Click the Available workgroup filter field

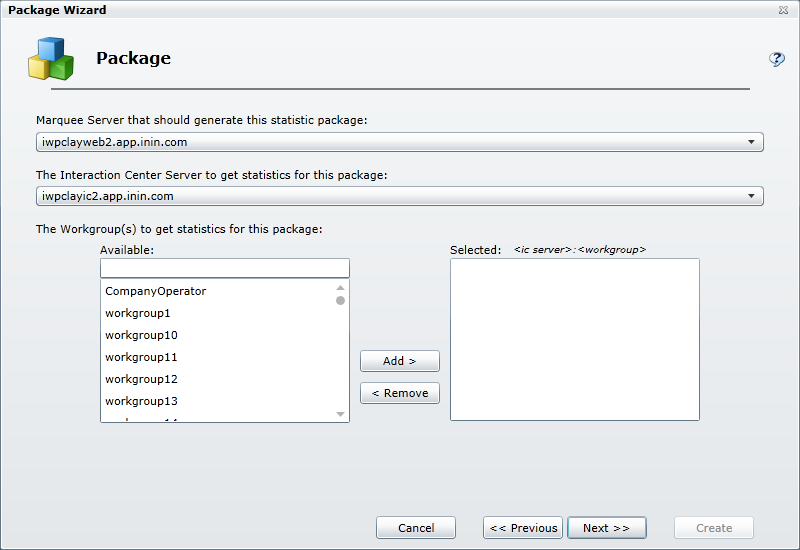coord(225,268)
